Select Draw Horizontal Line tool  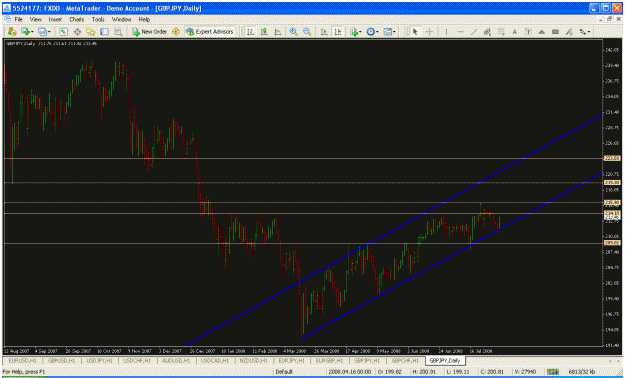(460, 32)
